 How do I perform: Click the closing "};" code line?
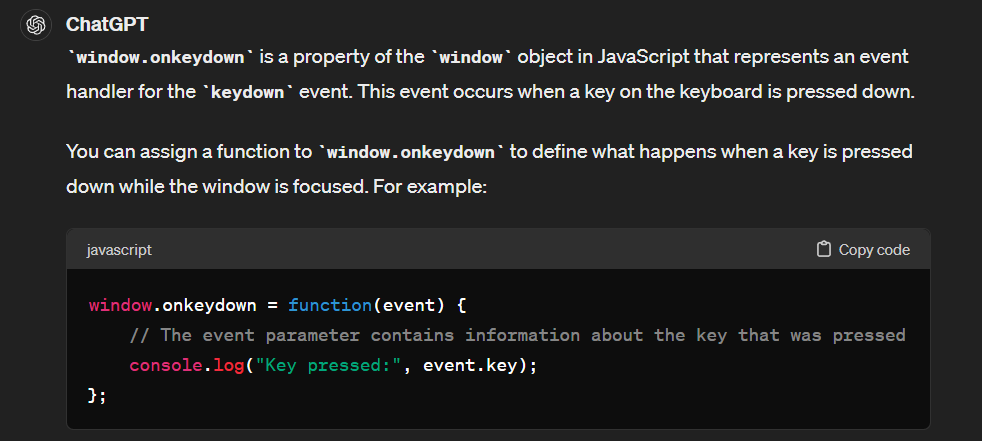tap(97, 396)
